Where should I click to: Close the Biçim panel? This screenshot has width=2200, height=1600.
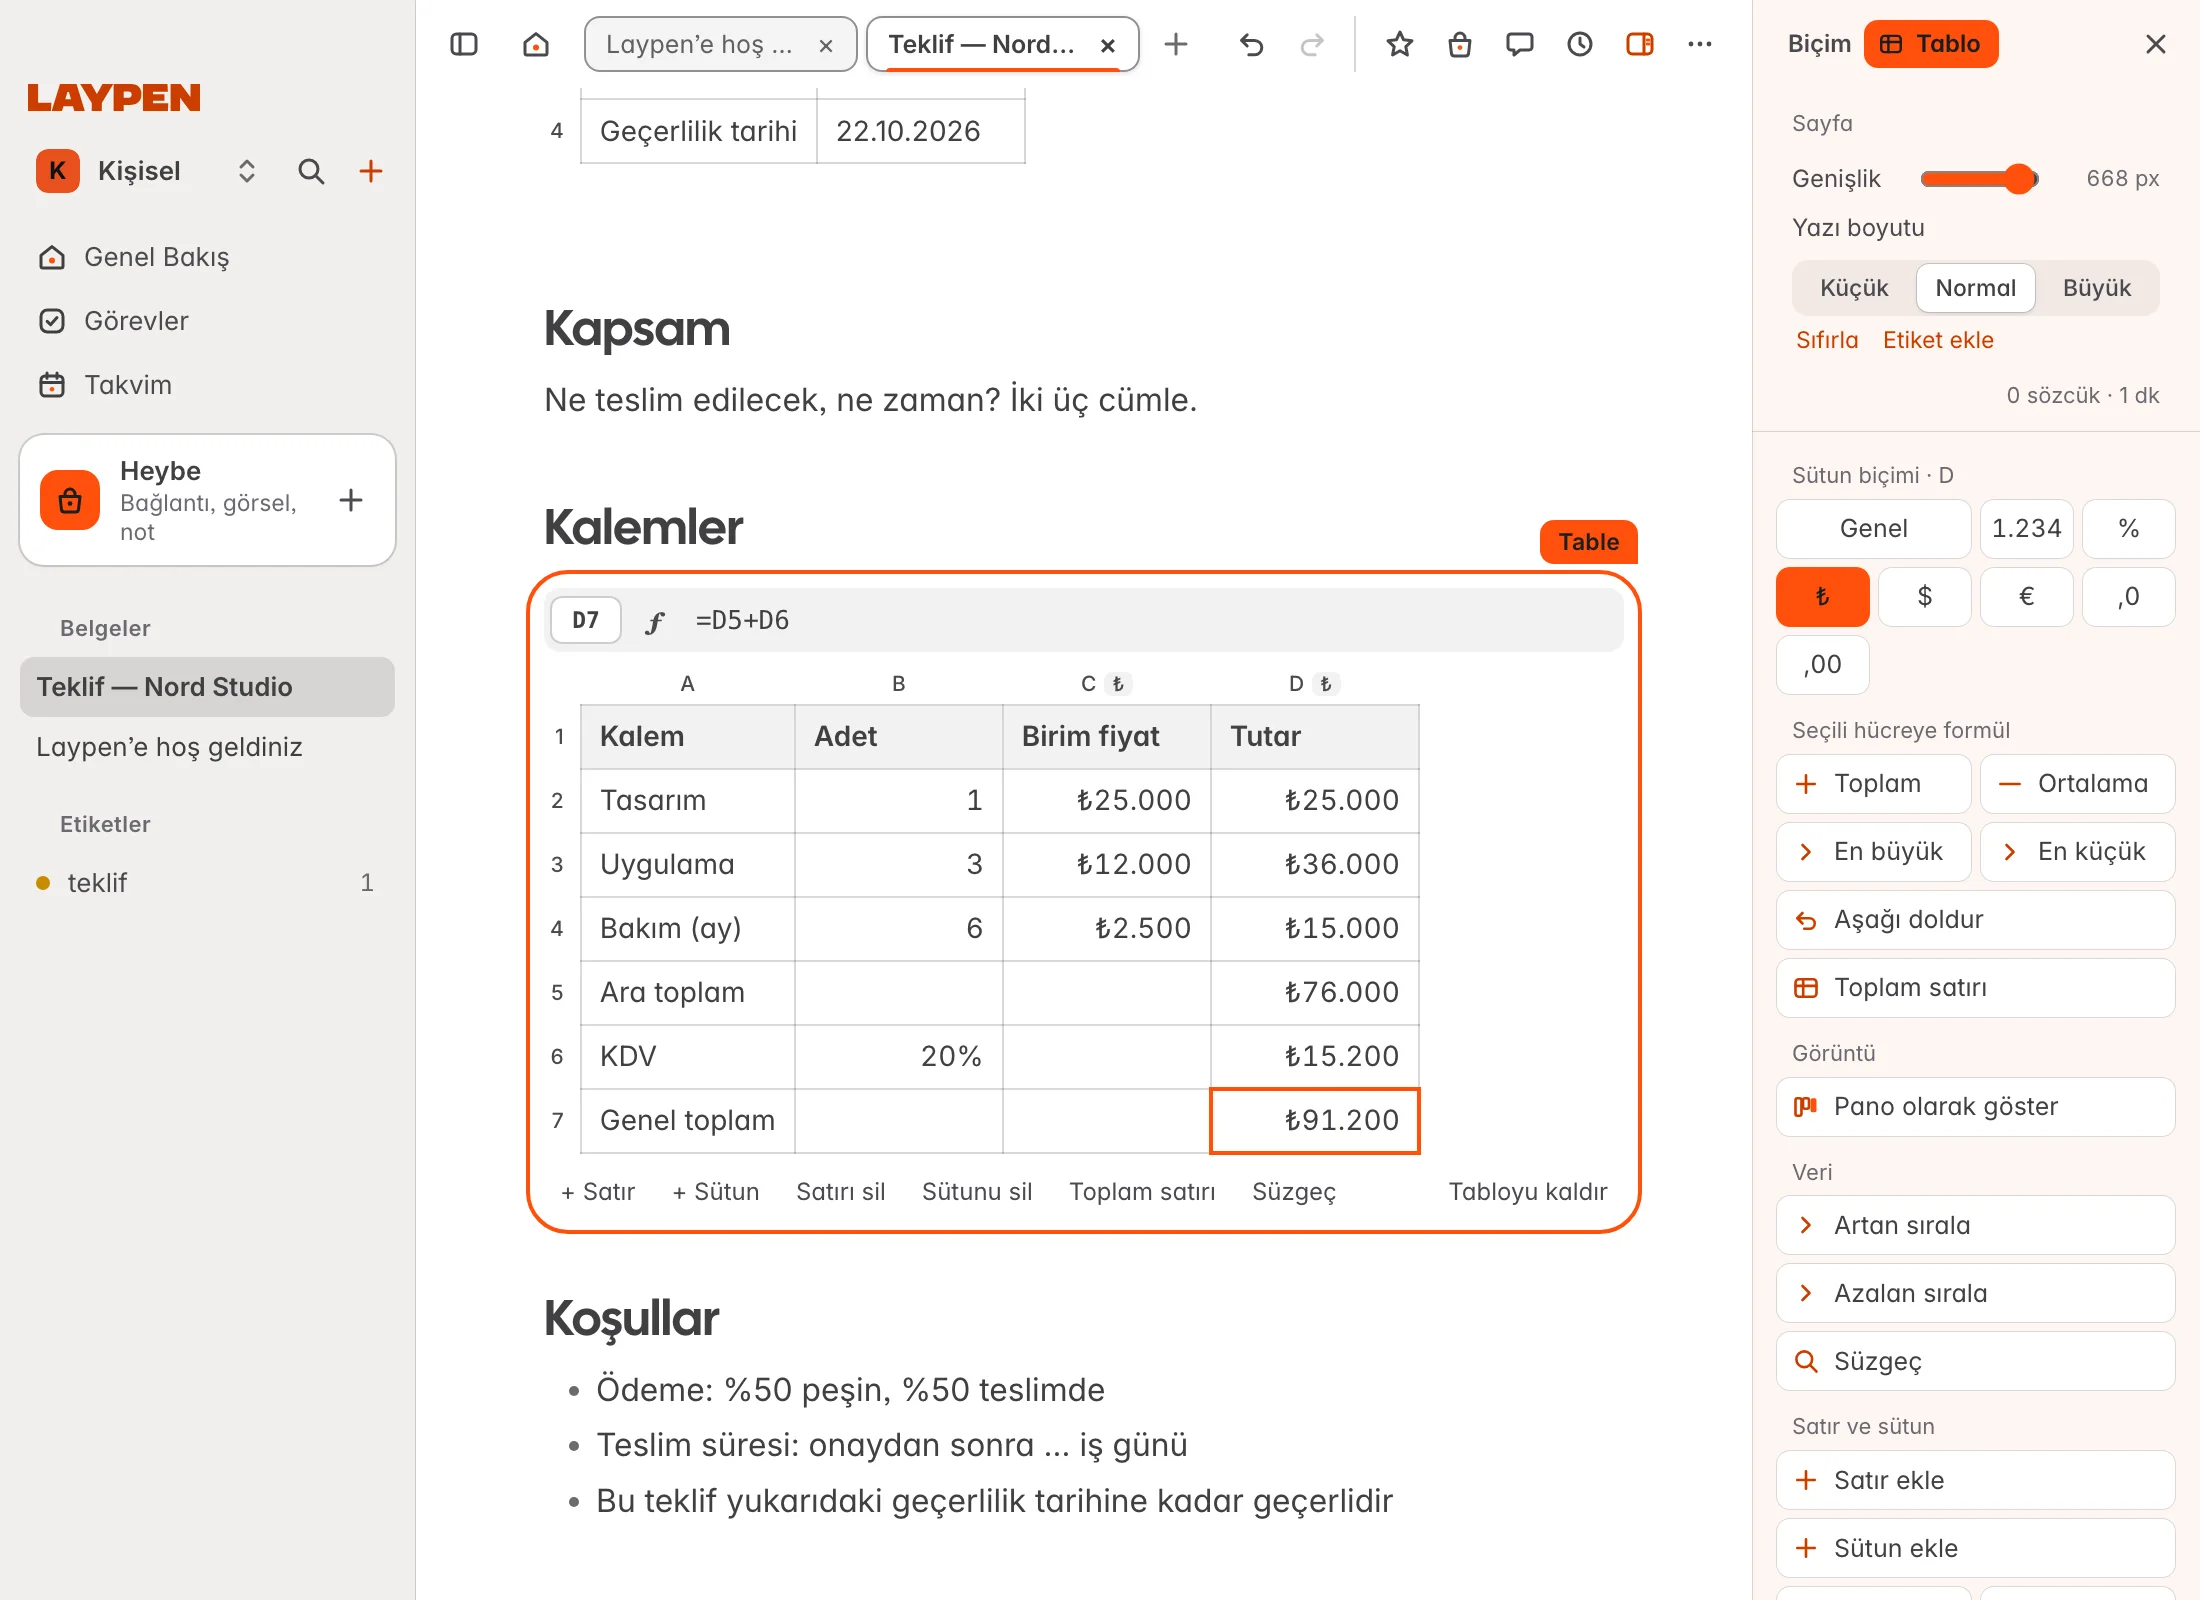click(2156, 44)
